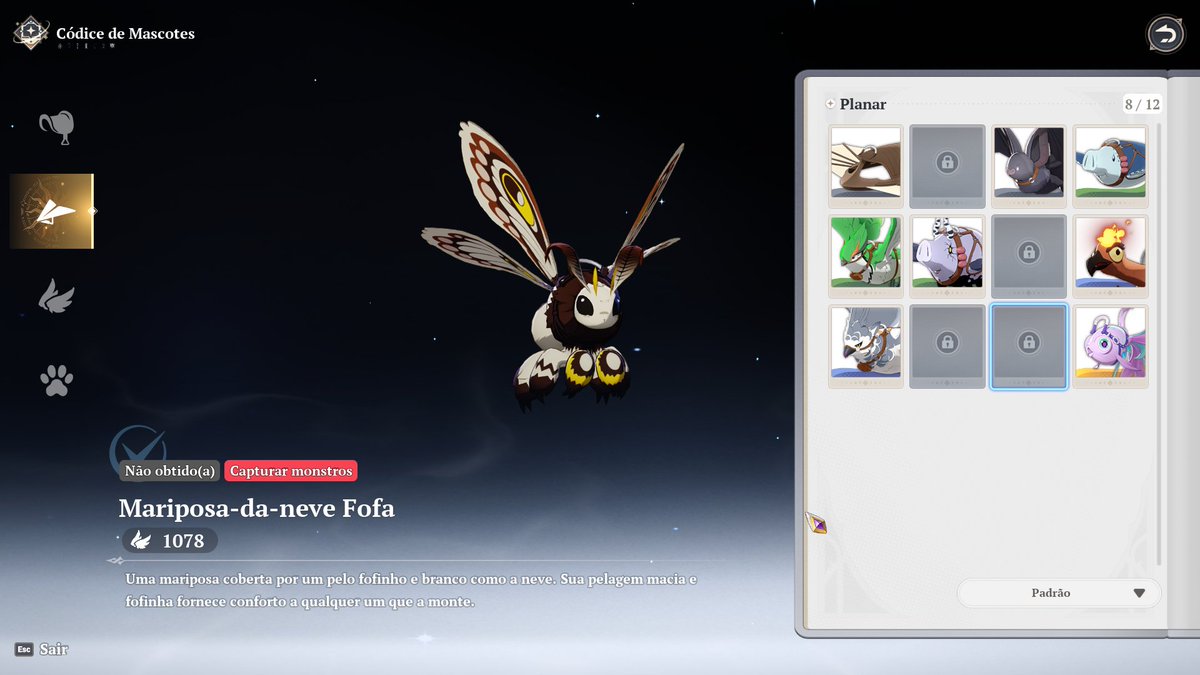The height and width of the screenshot is (675, 1200).
Task: Open the topmost sidebar category icon
Action: [x=56, y=127]
